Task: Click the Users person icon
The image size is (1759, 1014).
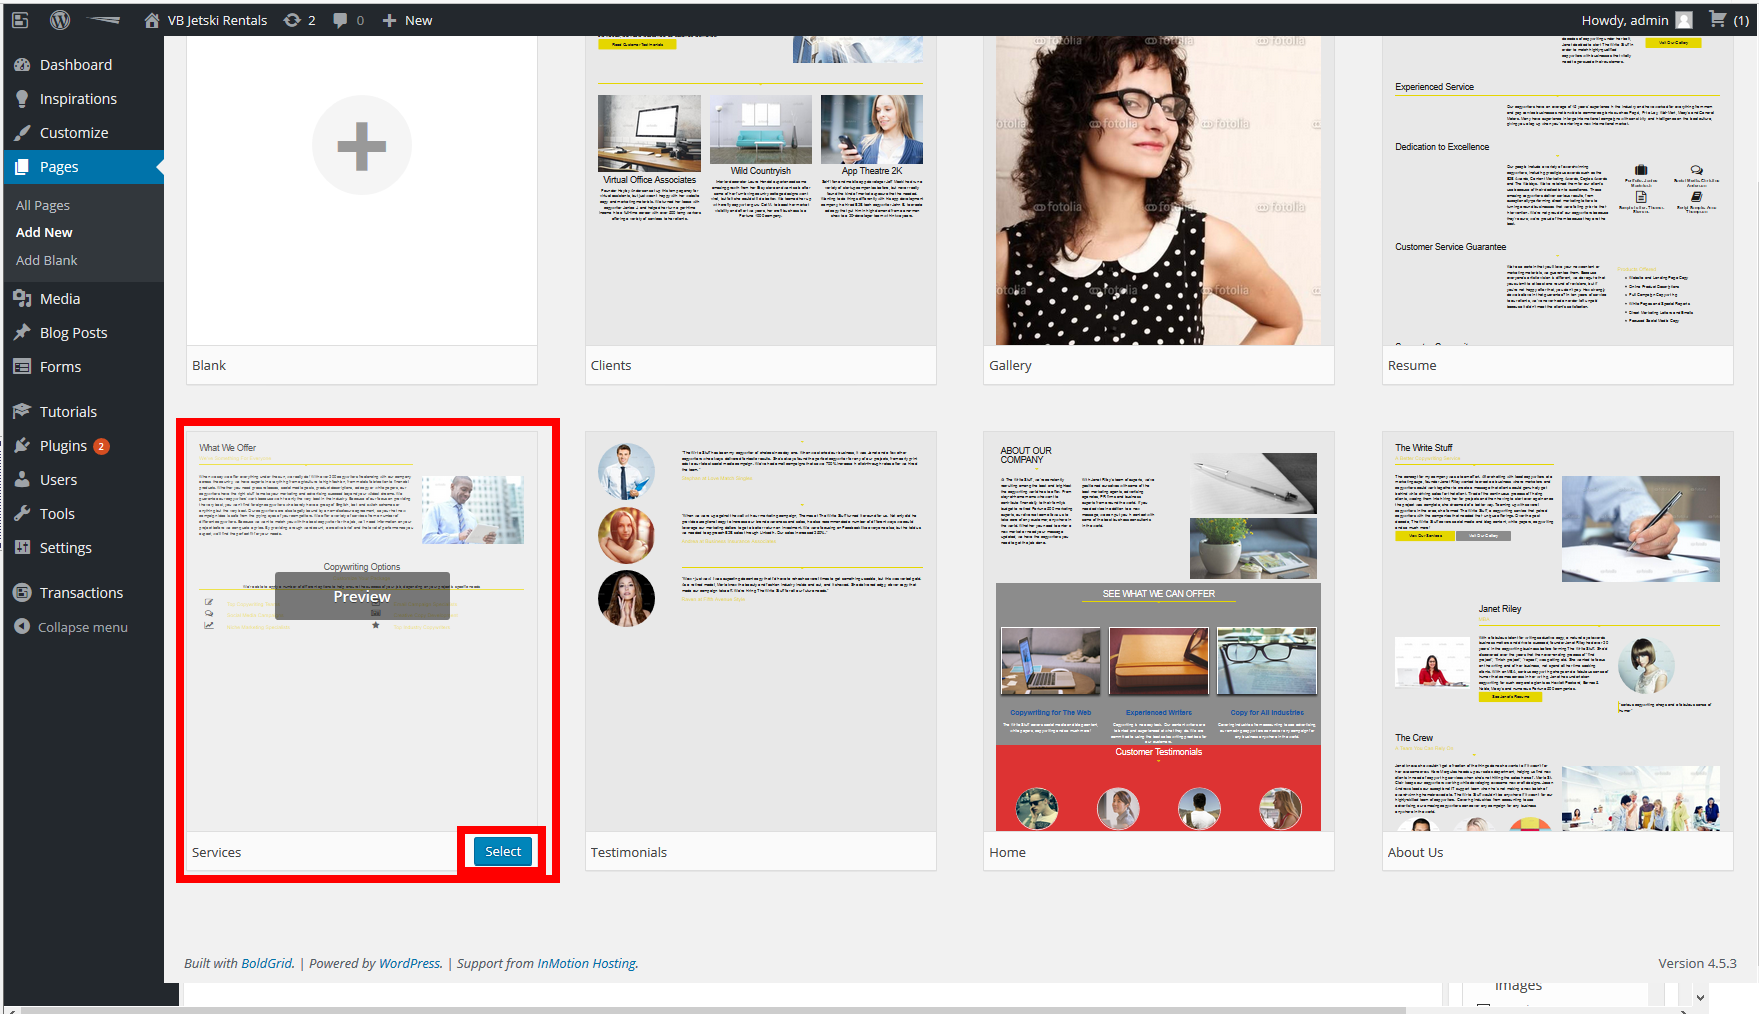Action: click(x=22, y=480)
